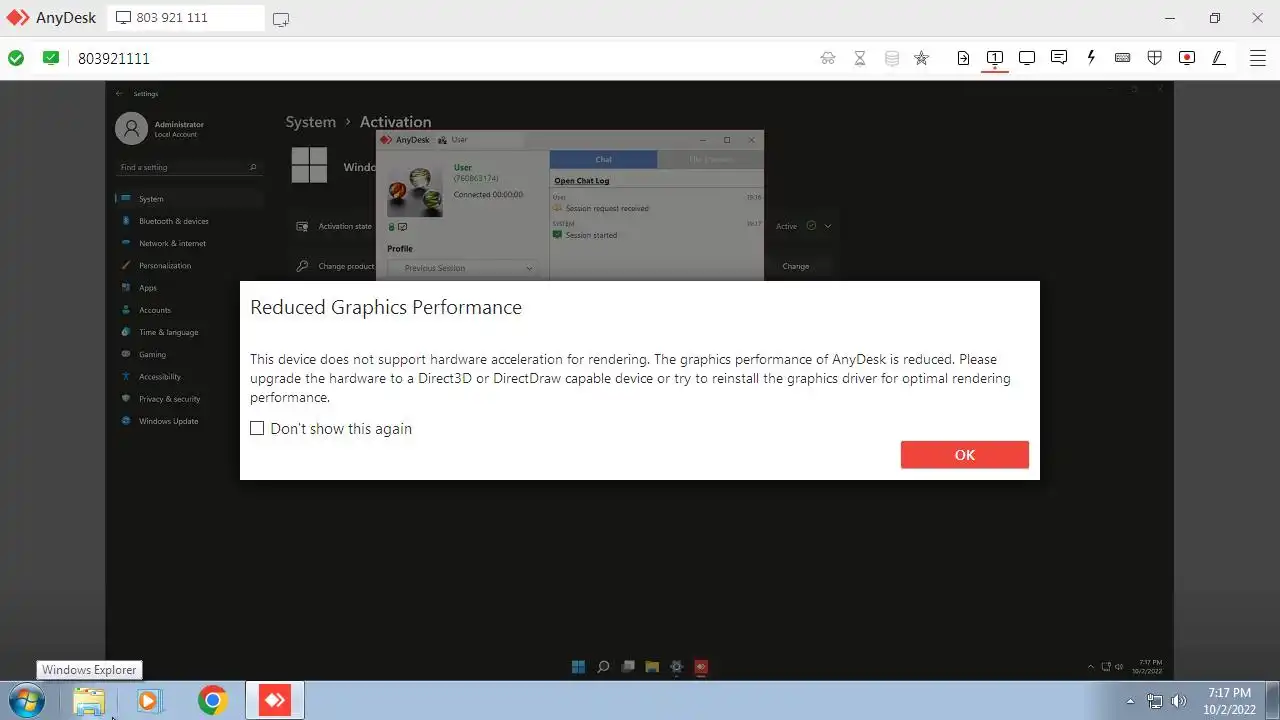Click remote taskbar Task View icon
This screenshot has height=720, width=1280.
628,667
